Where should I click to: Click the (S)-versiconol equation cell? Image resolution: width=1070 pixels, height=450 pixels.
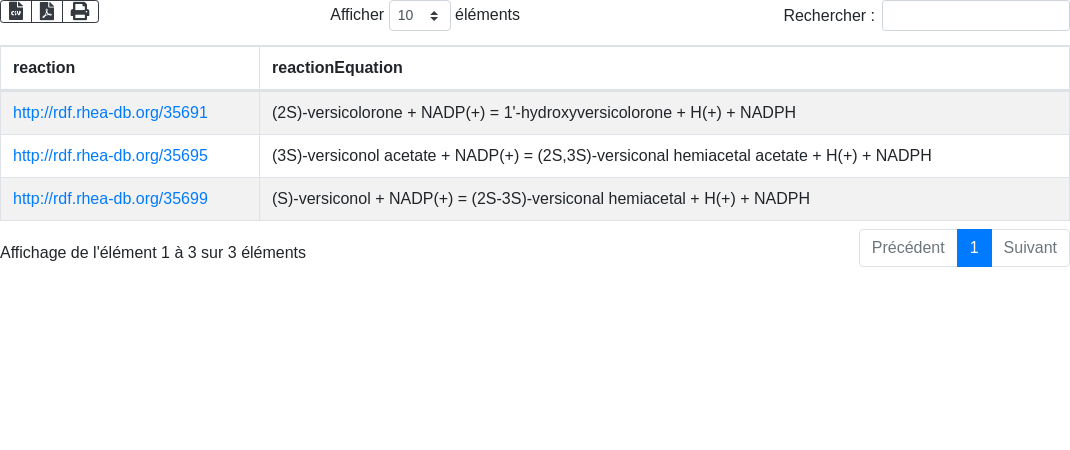(540, 199)
